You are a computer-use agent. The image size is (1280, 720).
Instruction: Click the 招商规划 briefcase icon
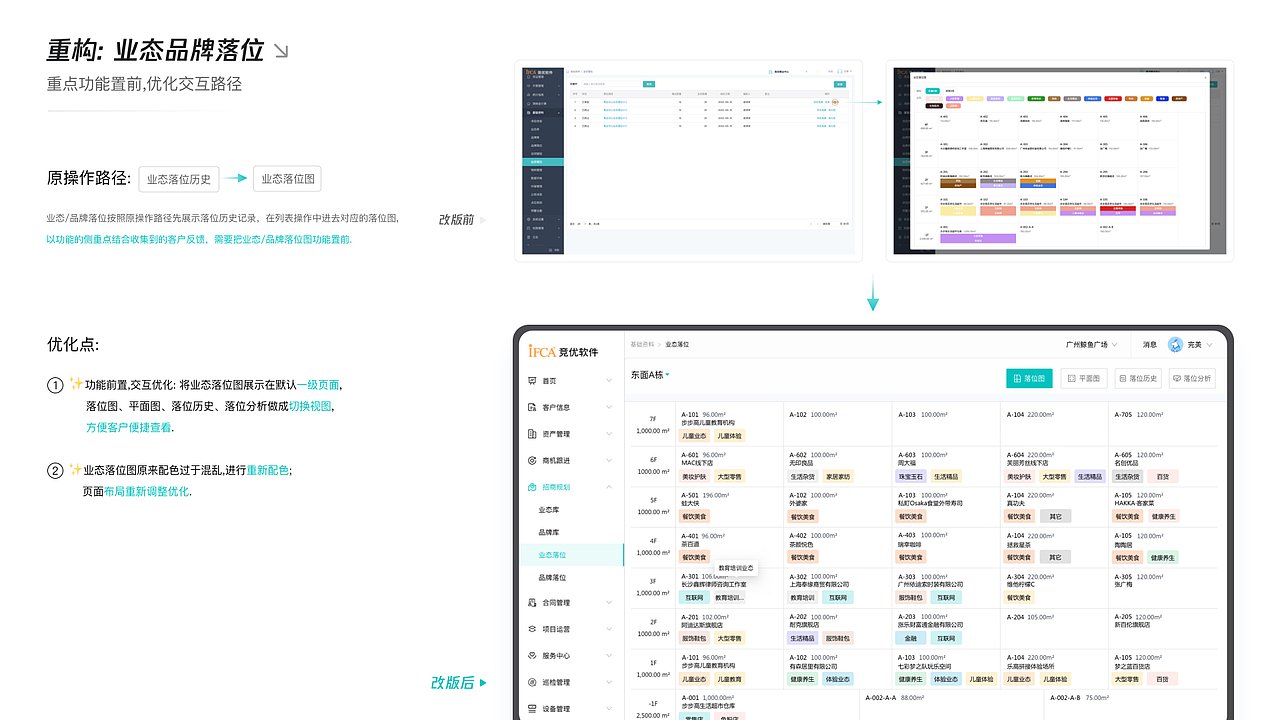[531, 487]
